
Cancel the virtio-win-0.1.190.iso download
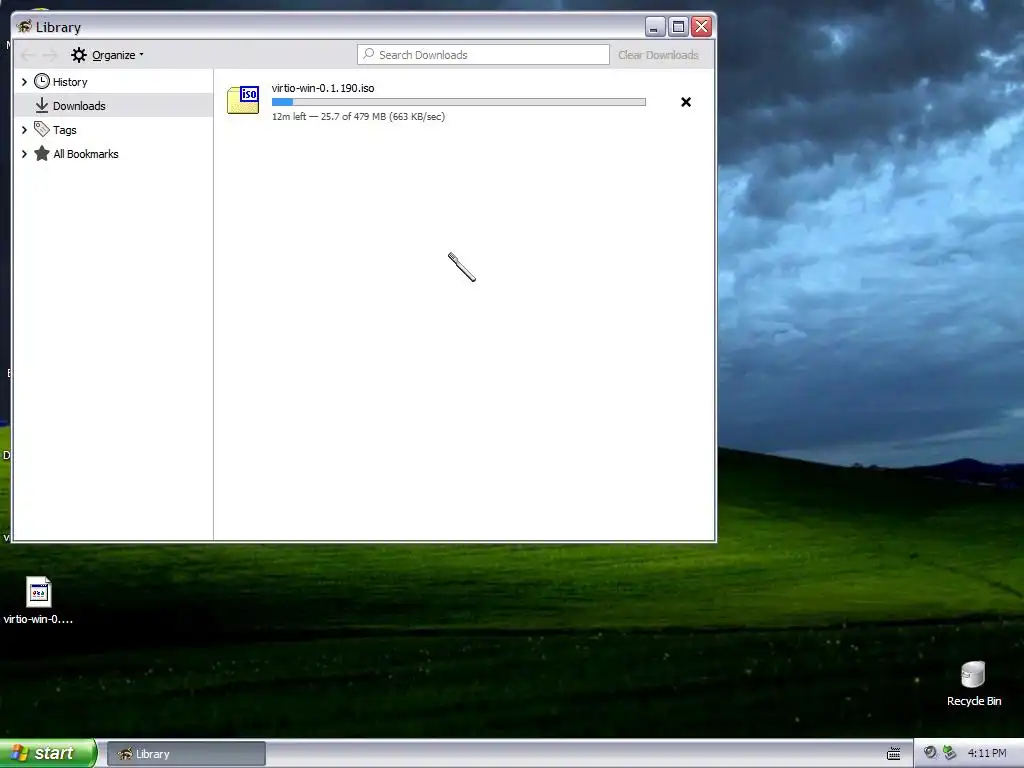[686, 102]
